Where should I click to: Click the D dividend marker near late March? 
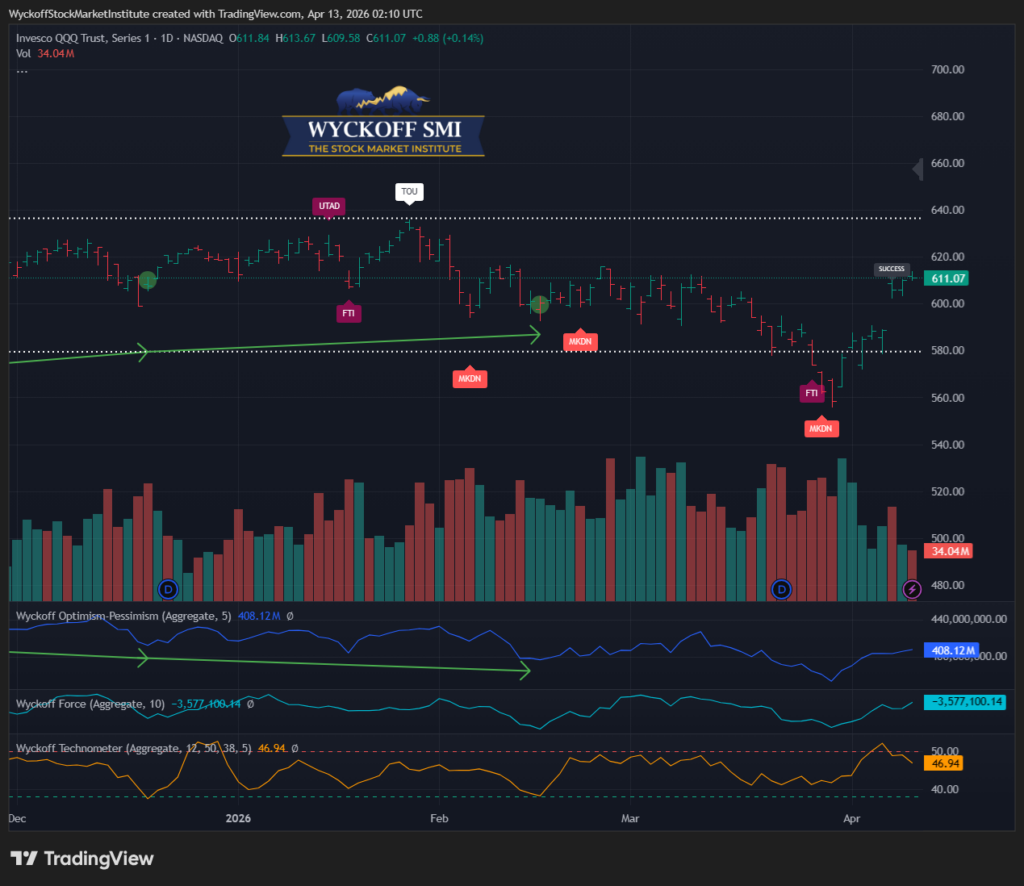tap(782, 589)
